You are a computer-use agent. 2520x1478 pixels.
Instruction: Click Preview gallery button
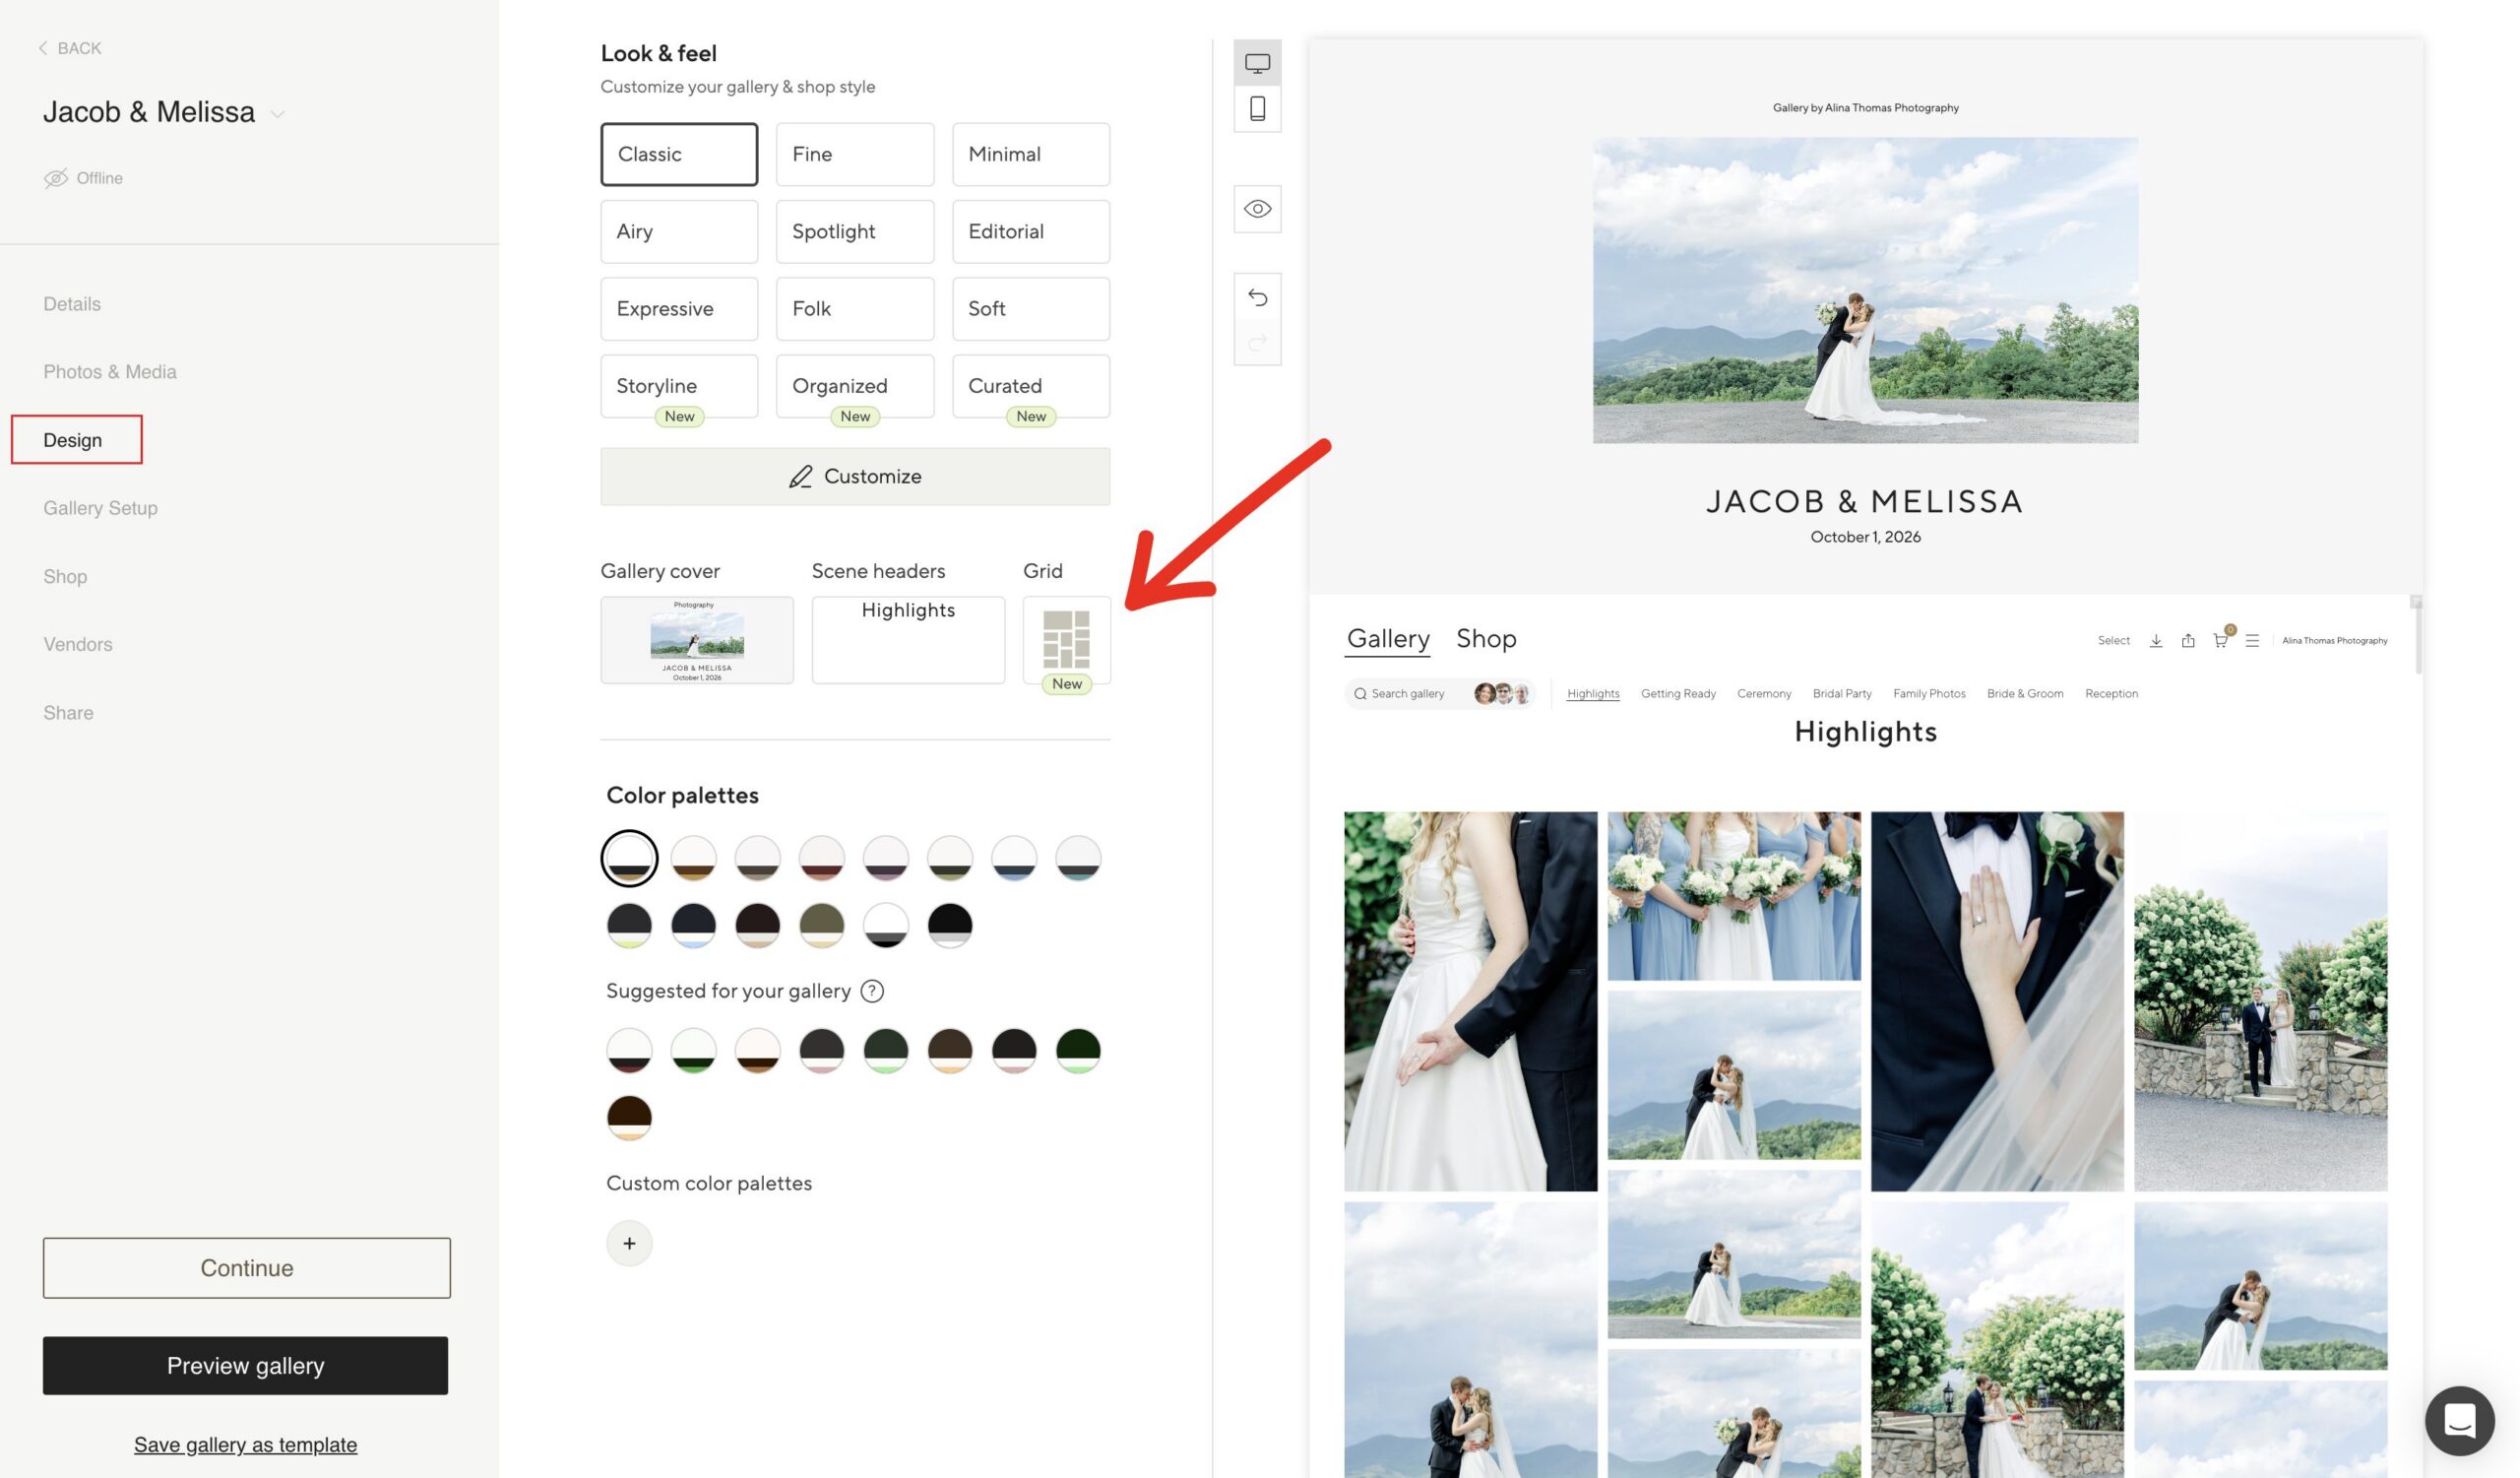coord(245,1366)
